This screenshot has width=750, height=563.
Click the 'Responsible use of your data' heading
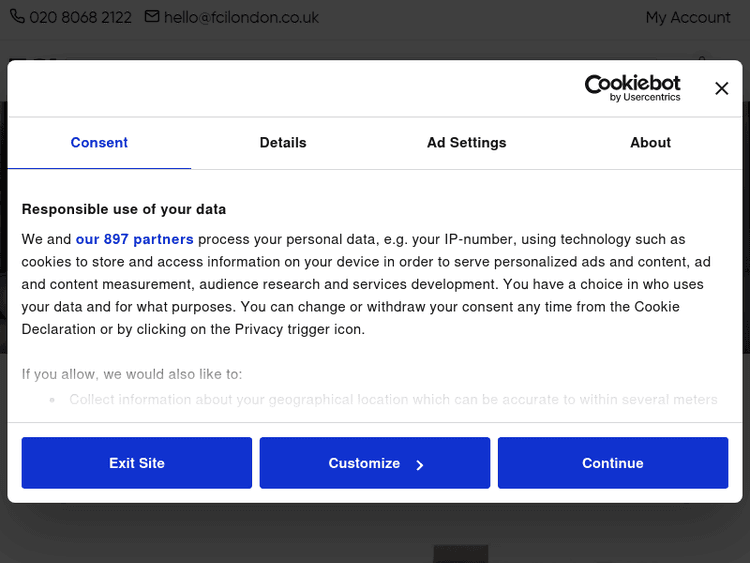[124, 209]
